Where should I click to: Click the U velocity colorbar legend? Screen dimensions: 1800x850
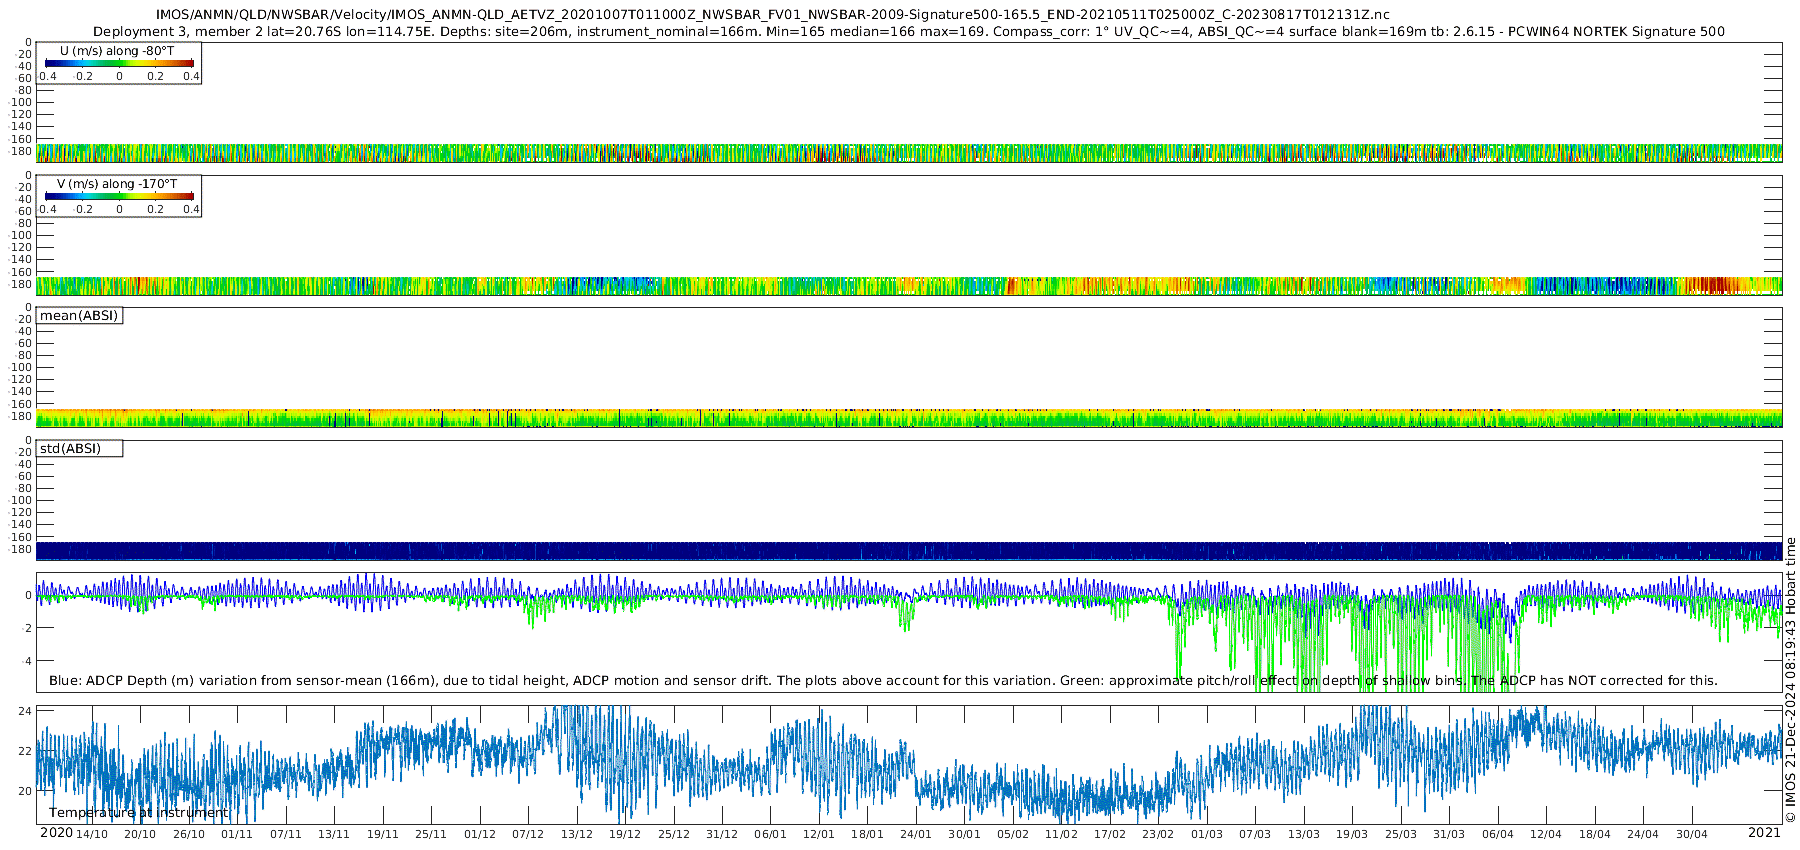click(x=119, y=63)
